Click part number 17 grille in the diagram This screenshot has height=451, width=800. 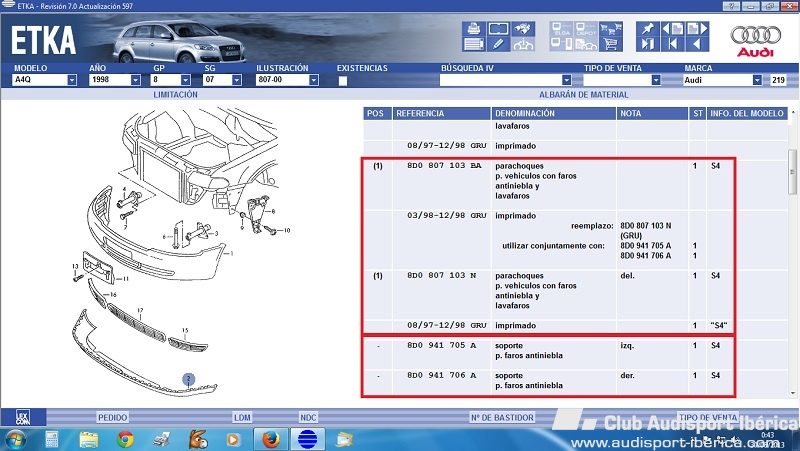tap(139, 310)
